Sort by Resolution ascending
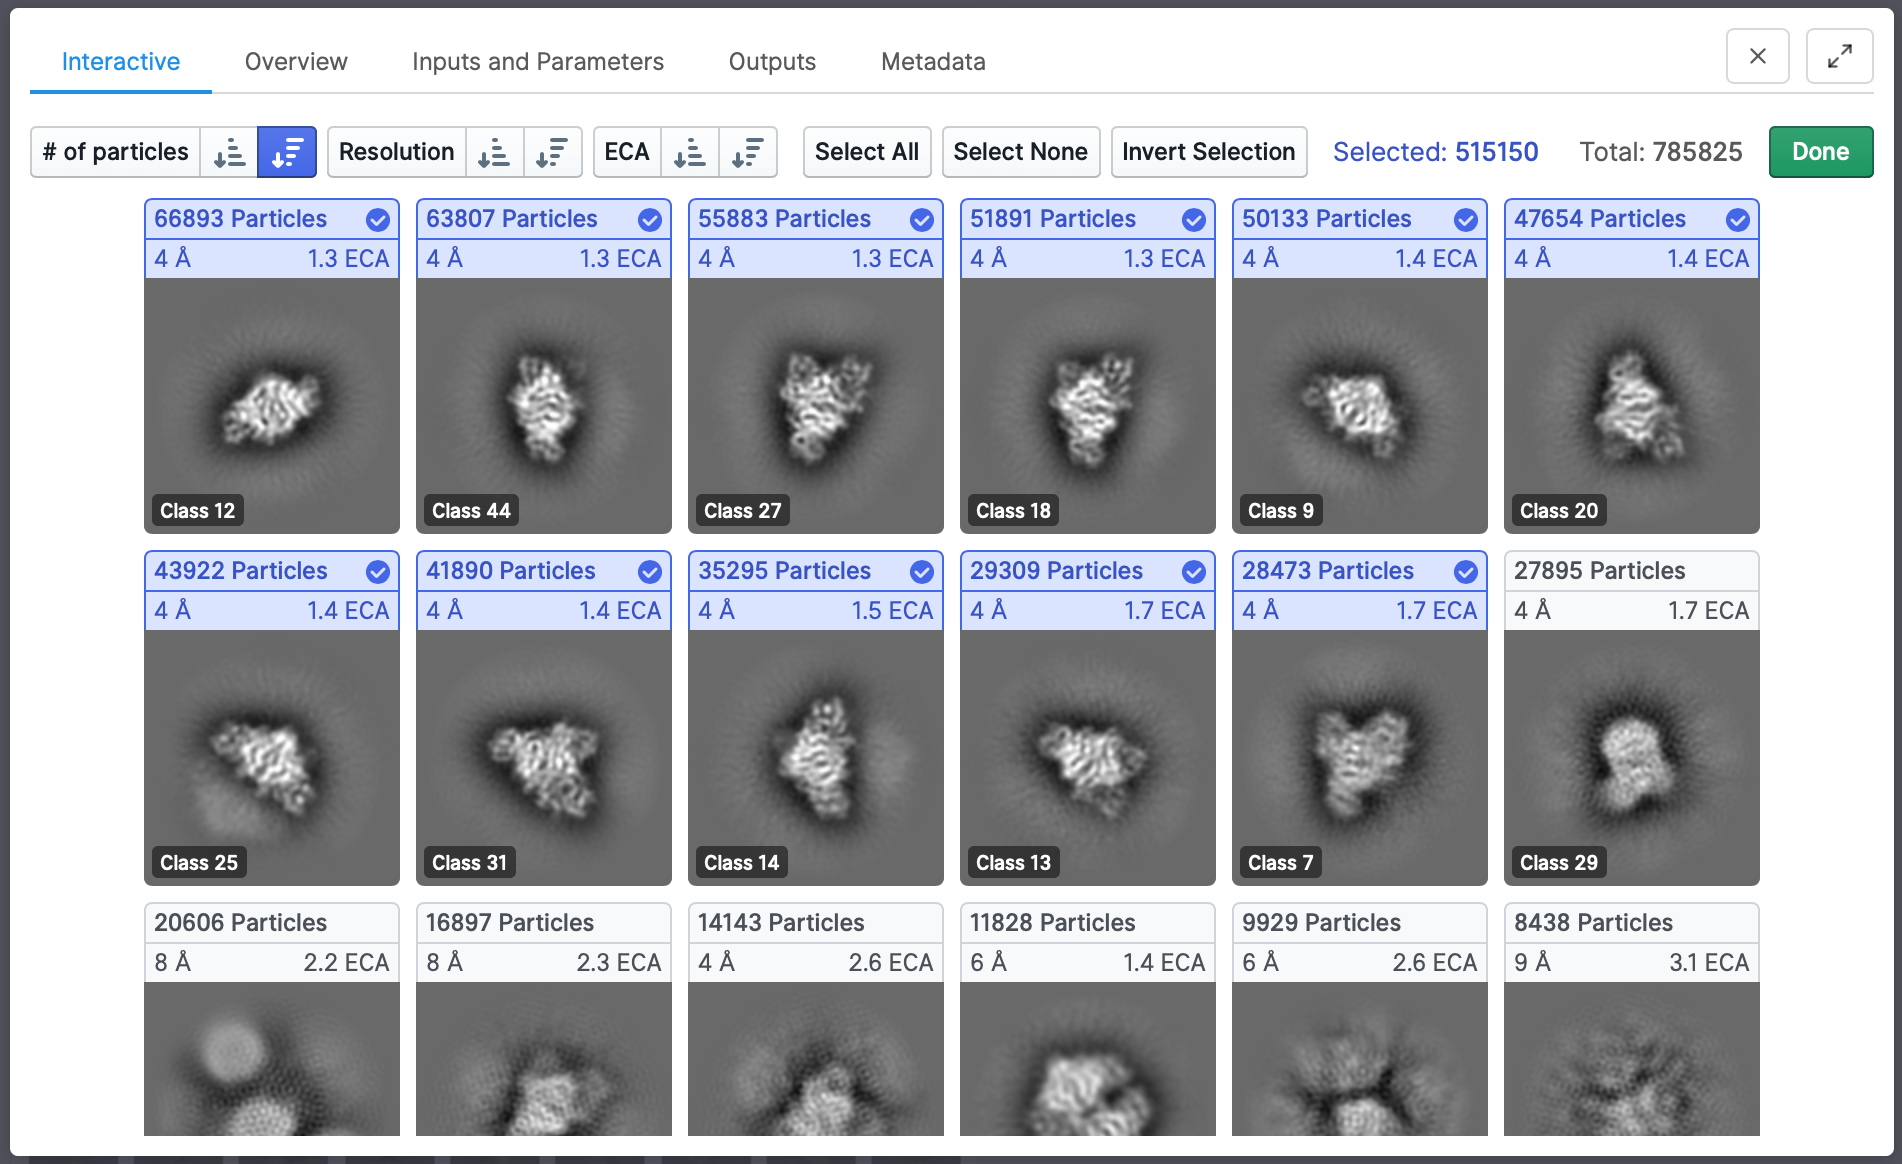Screen dimensions: 1902x1164 click(494, 152)
